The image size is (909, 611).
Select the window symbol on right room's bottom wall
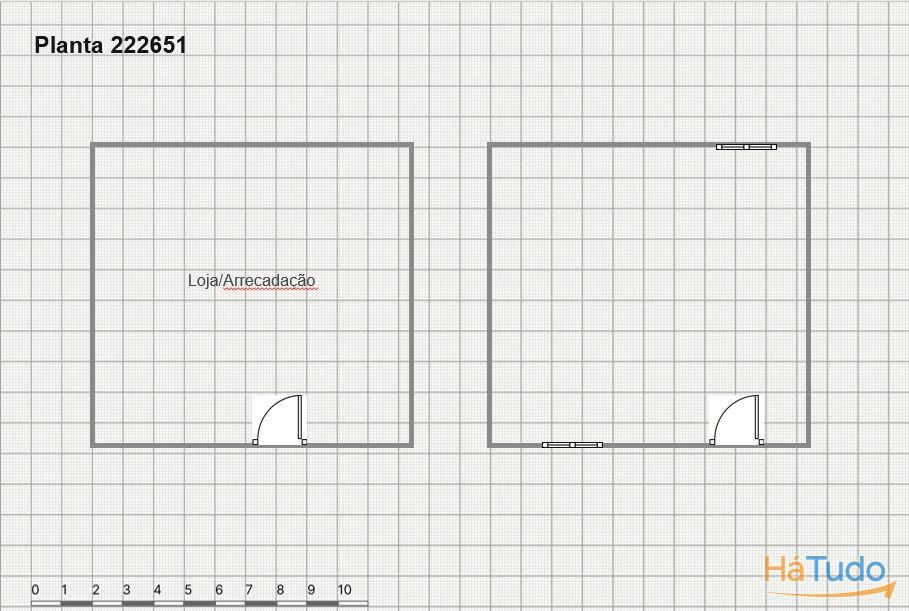click(572, 445)
